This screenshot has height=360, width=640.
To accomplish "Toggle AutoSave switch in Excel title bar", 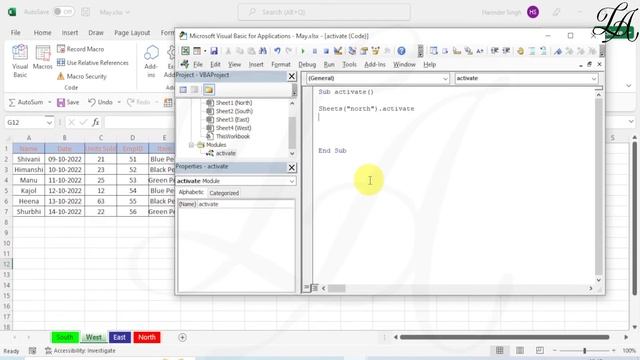I will (x=64, y=12).
